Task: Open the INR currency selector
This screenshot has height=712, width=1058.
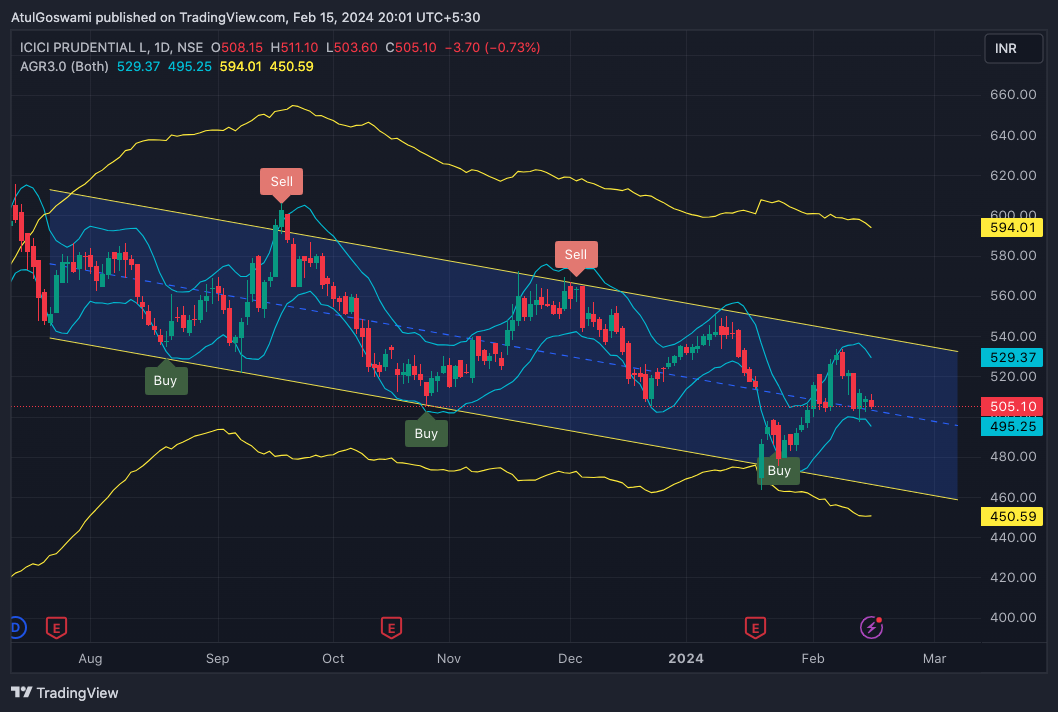Action: tap(1013, 49)
